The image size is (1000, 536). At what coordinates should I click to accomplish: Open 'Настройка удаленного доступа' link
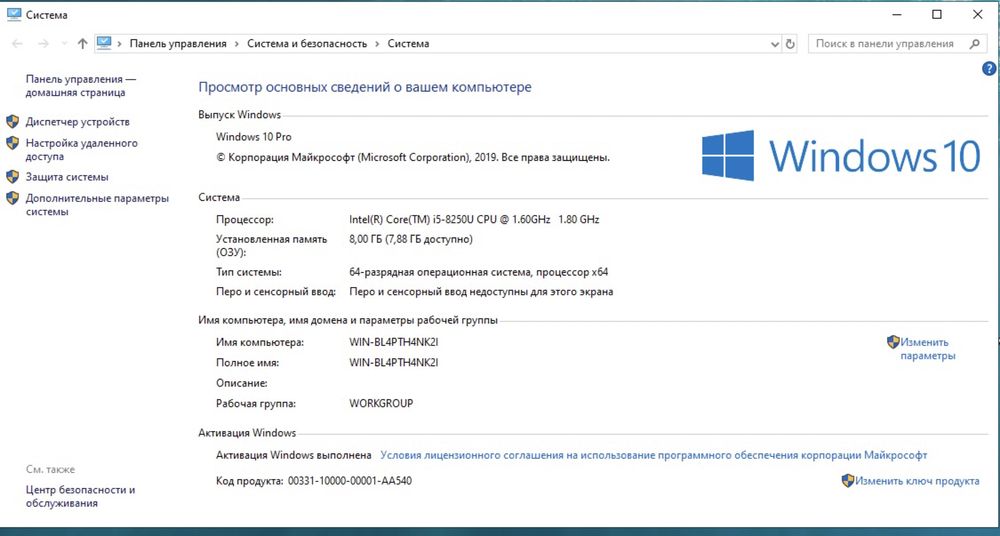pyautogui.click(x=82, y=149)
